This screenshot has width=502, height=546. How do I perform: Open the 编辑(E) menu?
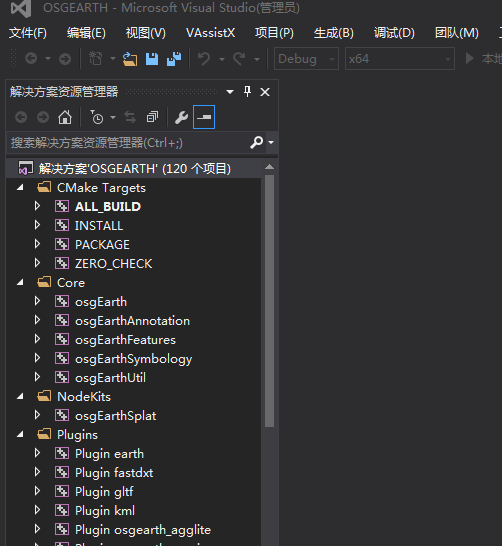coord(86,33)
